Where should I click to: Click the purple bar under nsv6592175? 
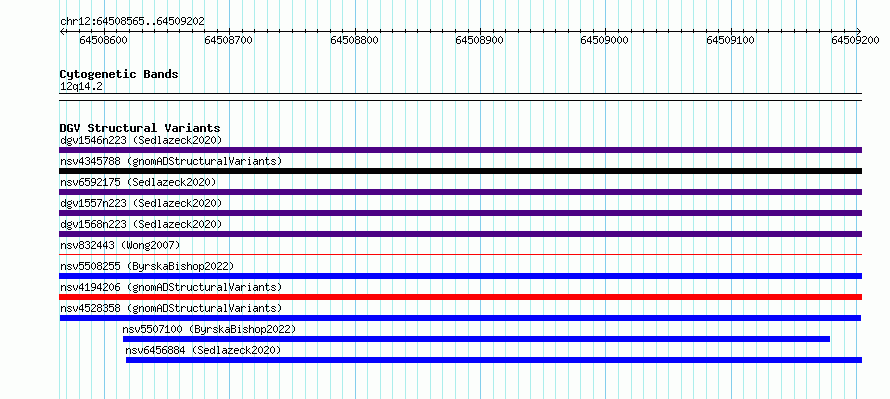460,192
